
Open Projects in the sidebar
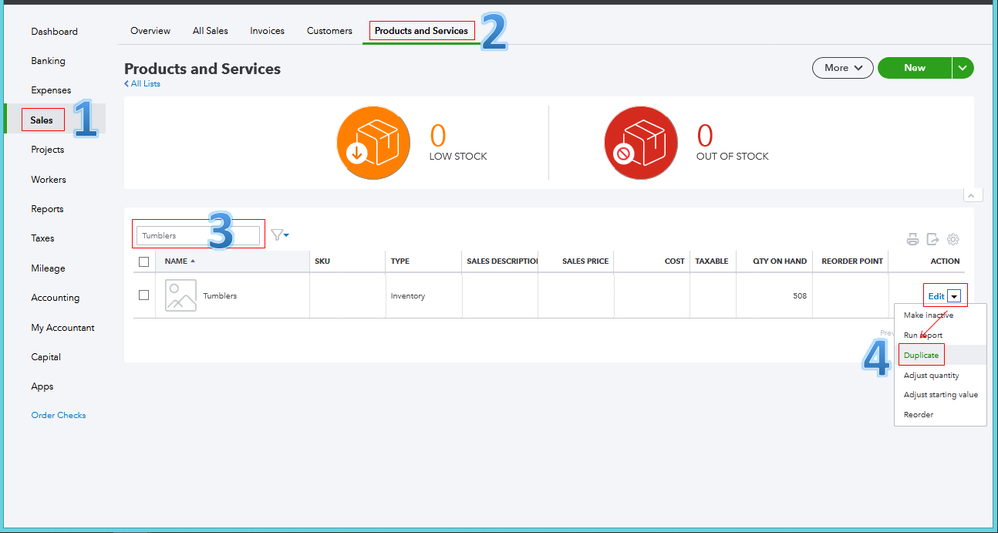[47, 150]
